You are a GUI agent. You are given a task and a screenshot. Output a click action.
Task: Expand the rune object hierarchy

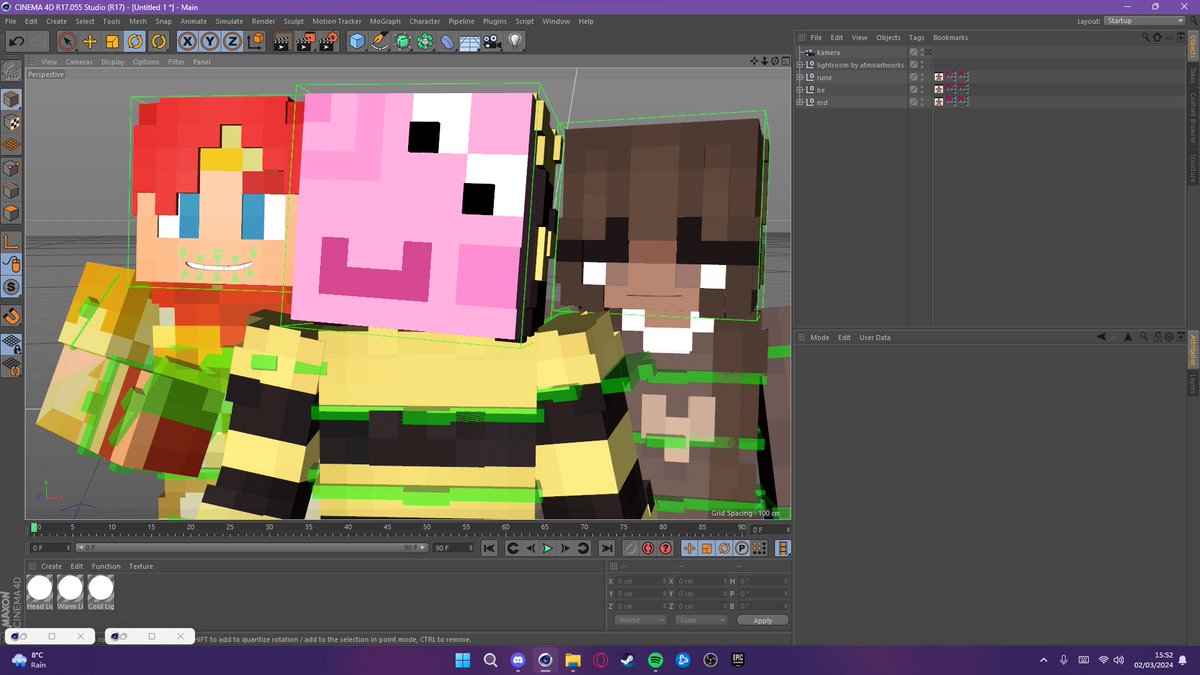pyautogui.click(x=800, y=77)
